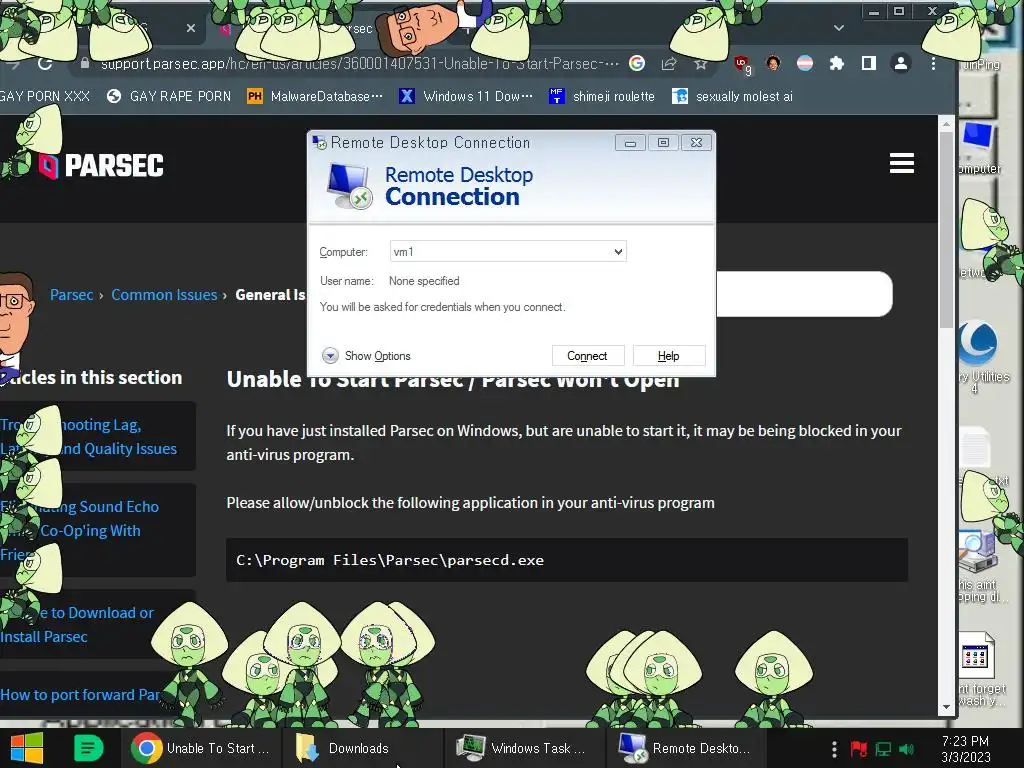Click the page scrollbar up arrow
Screen dimensions: 1024x768
[946, 123]
